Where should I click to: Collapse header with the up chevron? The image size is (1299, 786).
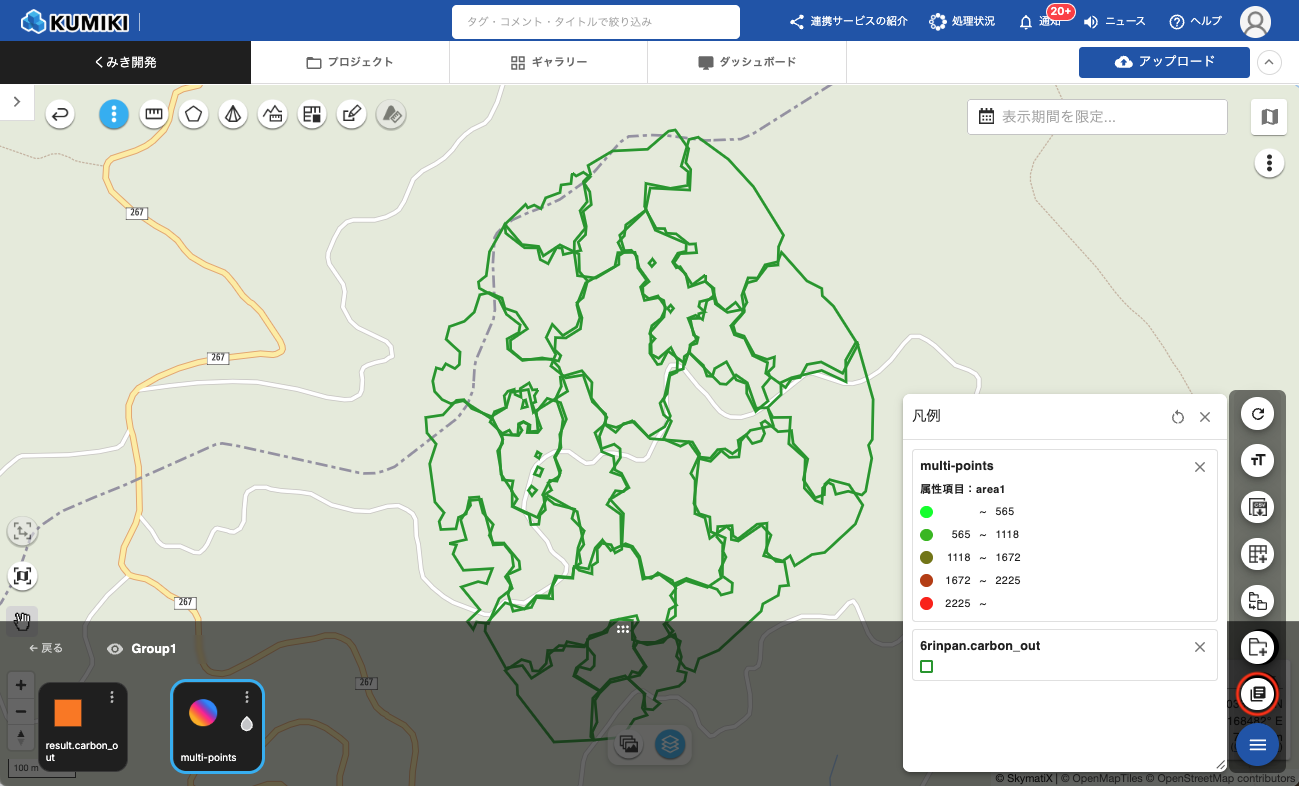[x=1269, y=62]
